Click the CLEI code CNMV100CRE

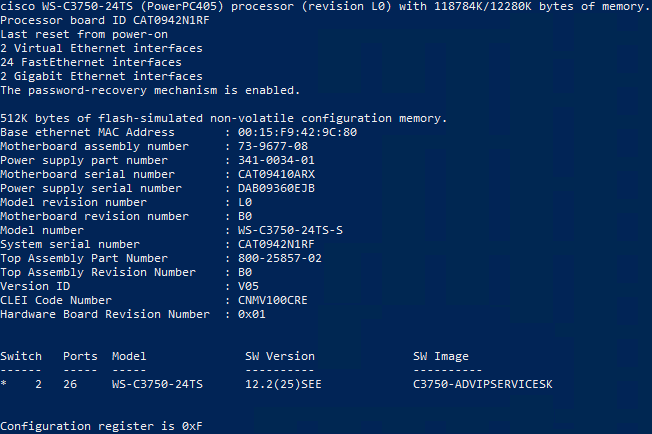(273, 300)
